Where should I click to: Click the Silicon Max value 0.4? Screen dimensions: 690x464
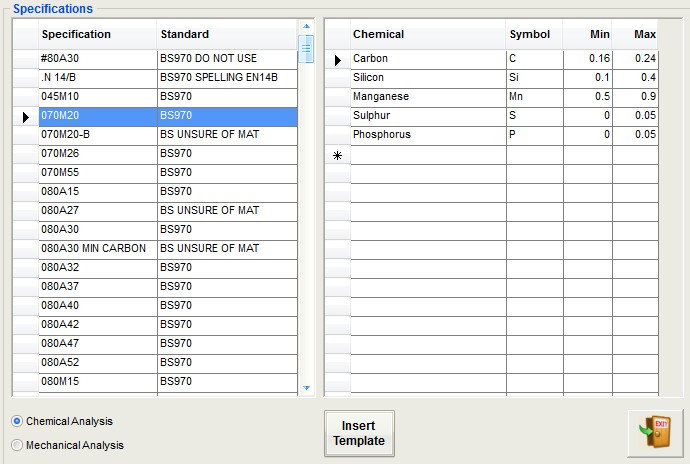pyautogui.click(x=635, y=78)
